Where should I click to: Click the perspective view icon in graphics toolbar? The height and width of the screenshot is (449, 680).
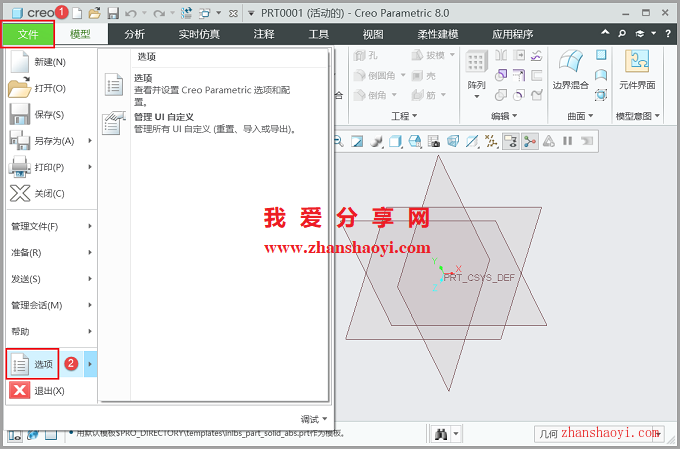point(453,141)
